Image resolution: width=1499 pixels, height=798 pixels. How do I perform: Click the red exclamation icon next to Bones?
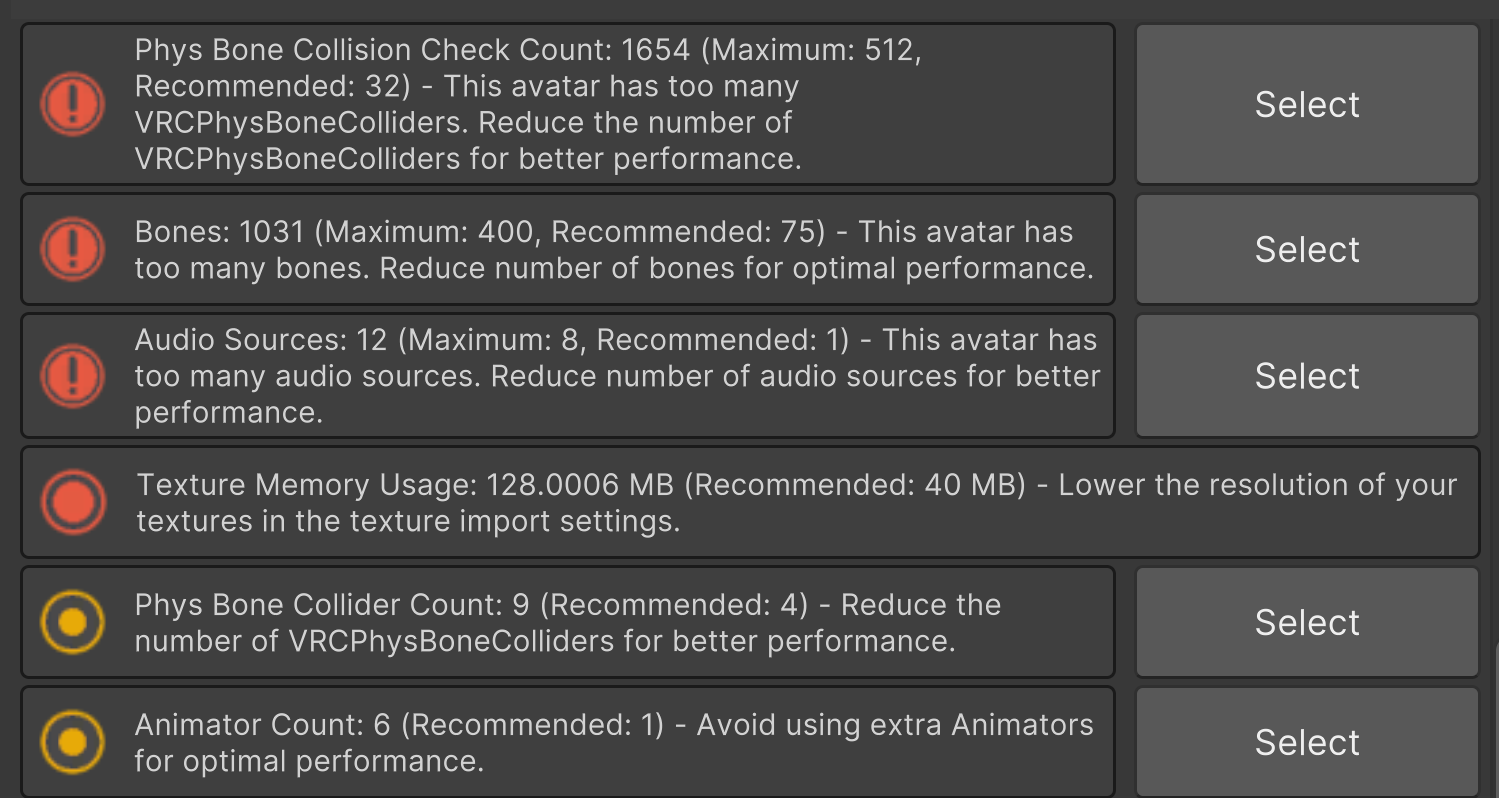[x=72, y=249]
